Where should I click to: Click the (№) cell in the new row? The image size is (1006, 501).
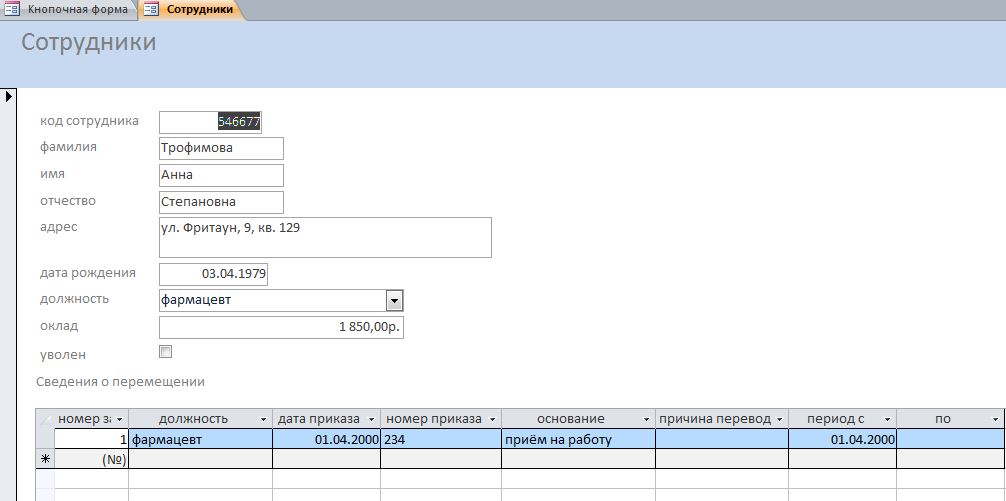point(92,458)
